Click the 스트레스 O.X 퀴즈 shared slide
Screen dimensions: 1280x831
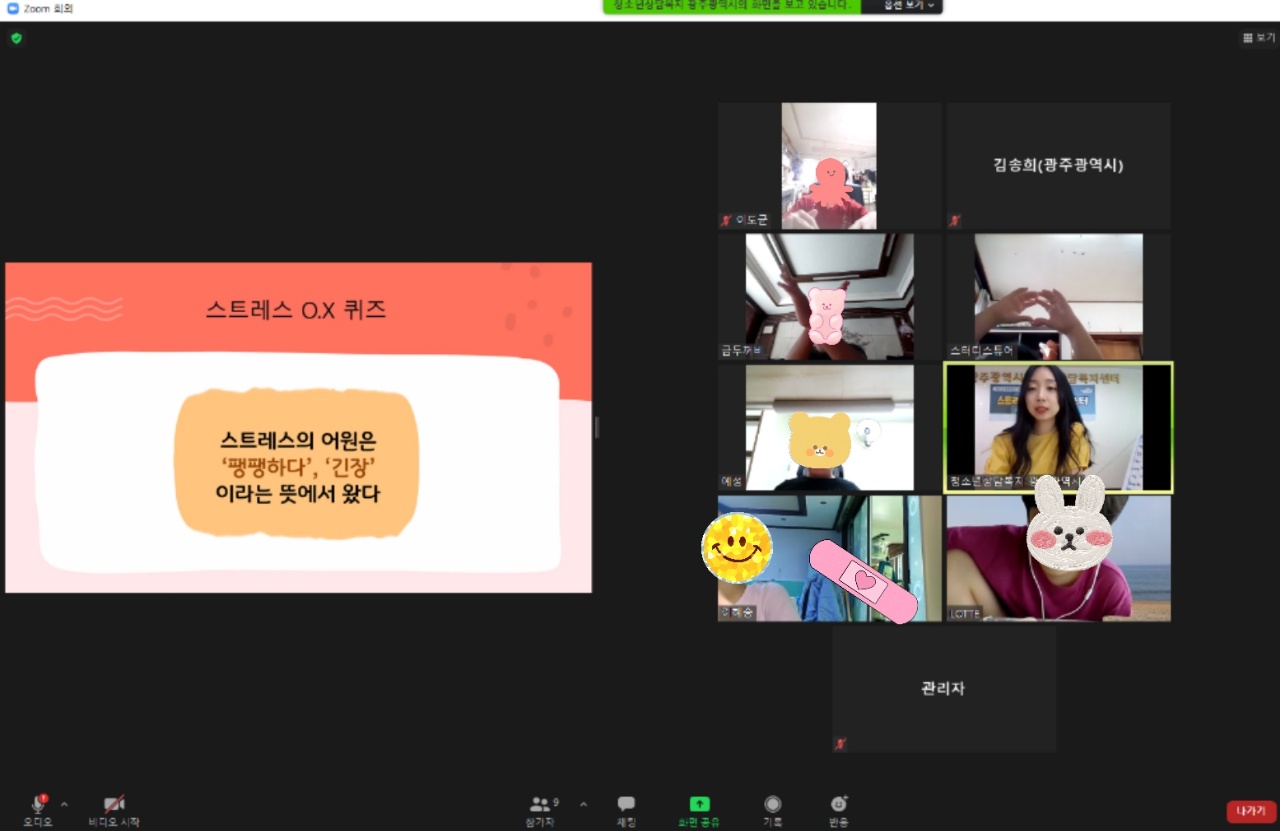tap(298, 428)
